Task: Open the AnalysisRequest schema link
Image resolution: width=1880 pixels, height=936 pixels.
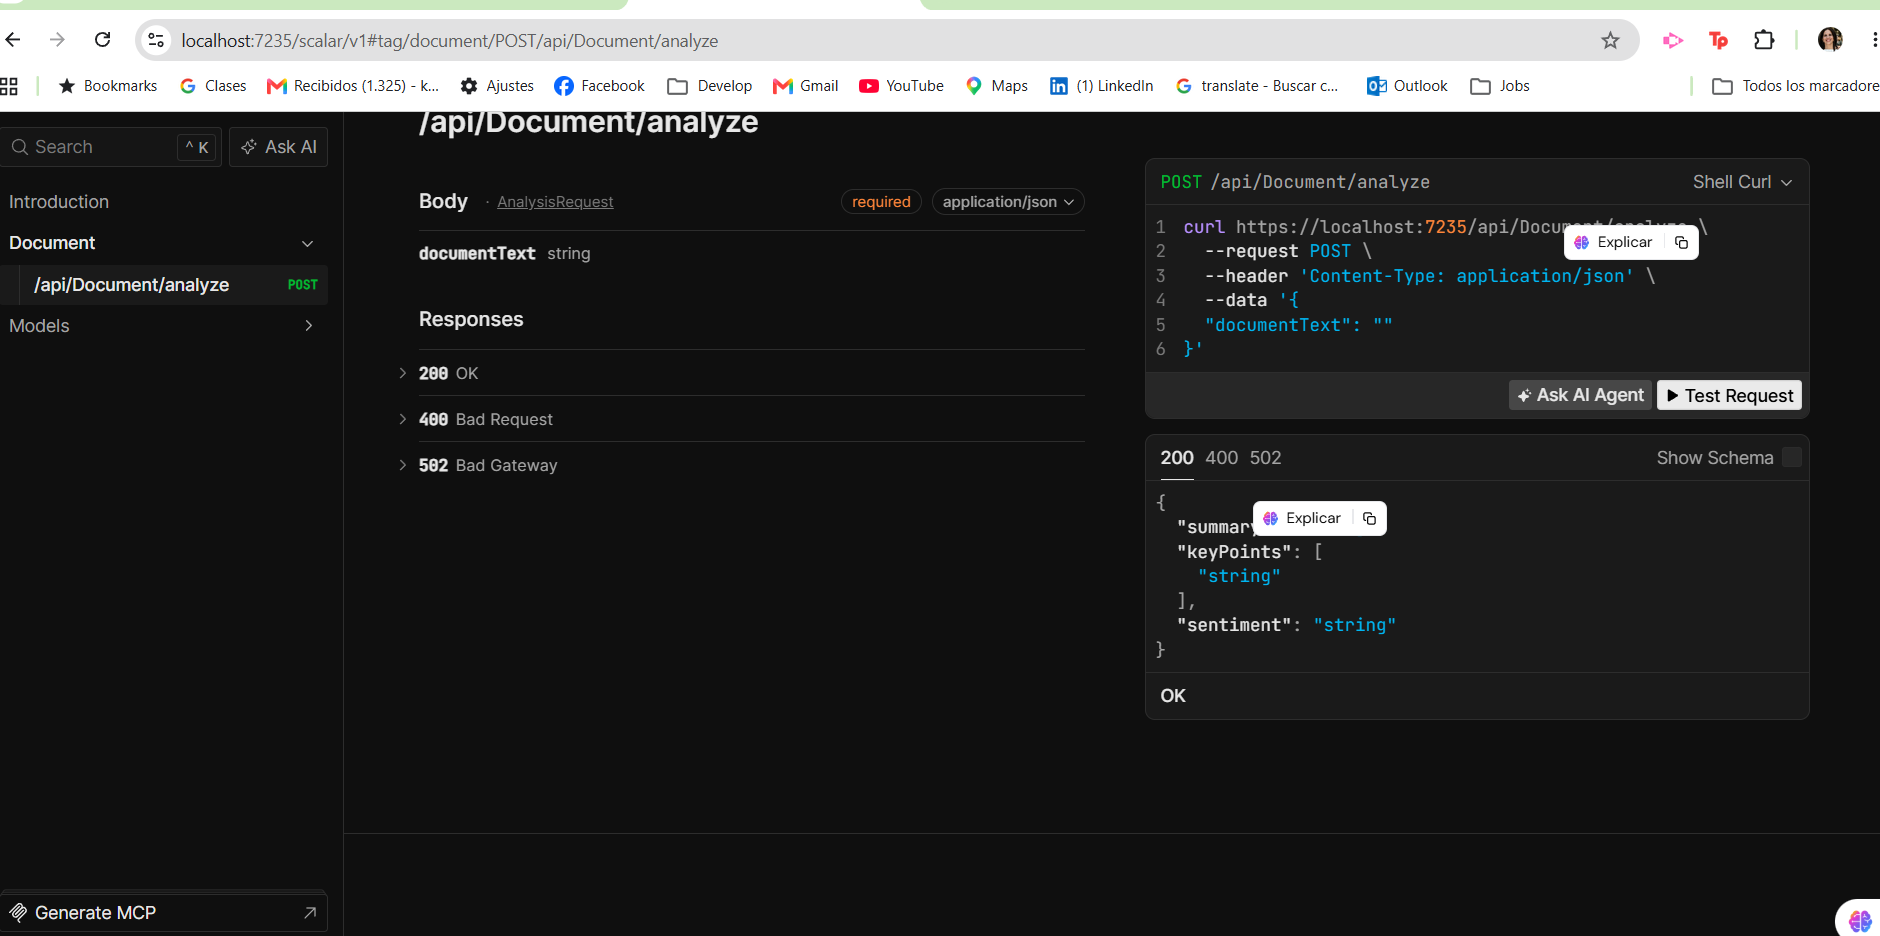Action: (x=555, y=202)
